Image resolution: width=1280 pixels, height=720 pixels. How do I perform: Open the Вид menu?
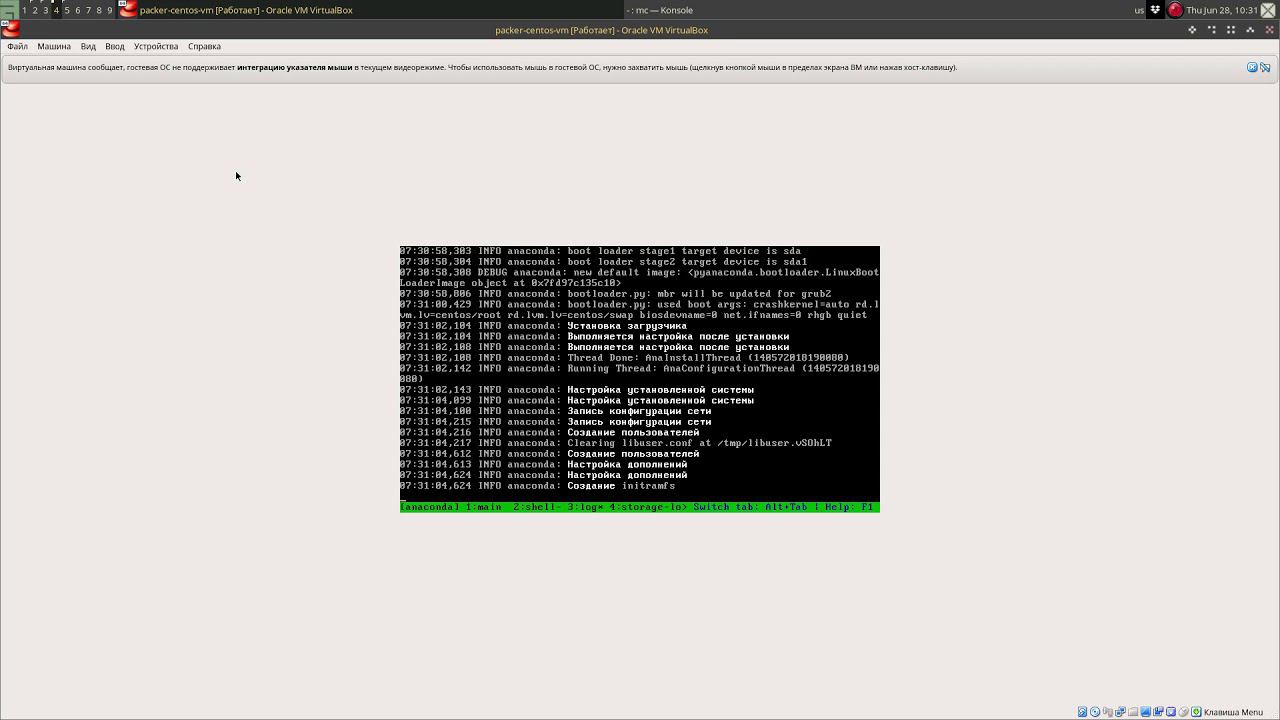point(88,46)
